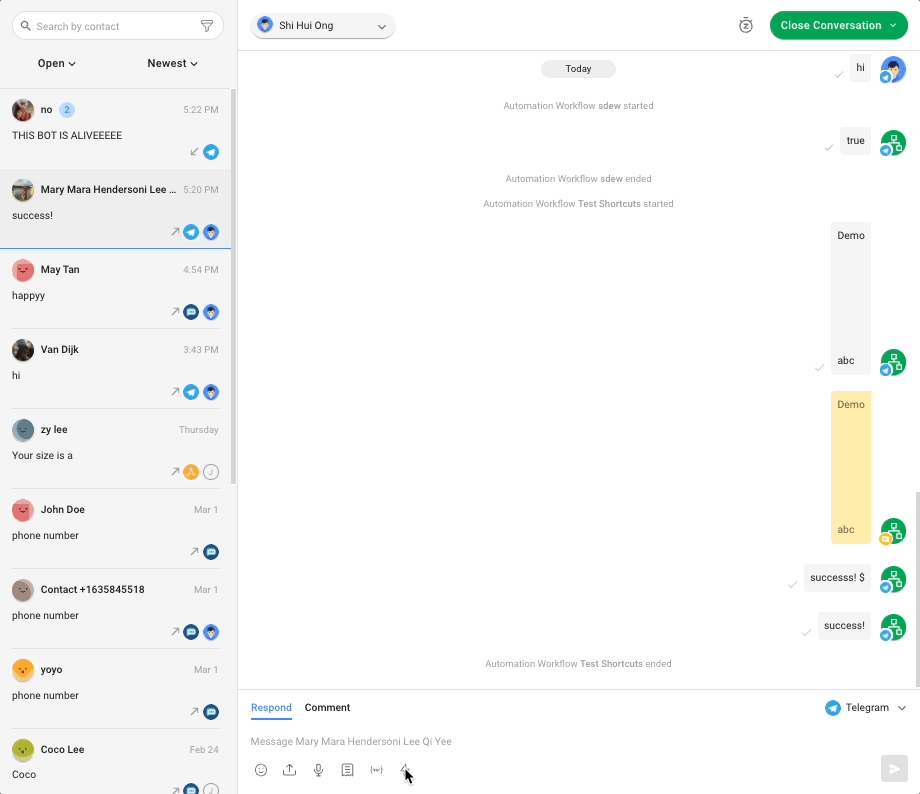This screenshot has width=920, height=794.
Task: Insert a dynamic variable using braces icon
Action: tap(377, 770)
